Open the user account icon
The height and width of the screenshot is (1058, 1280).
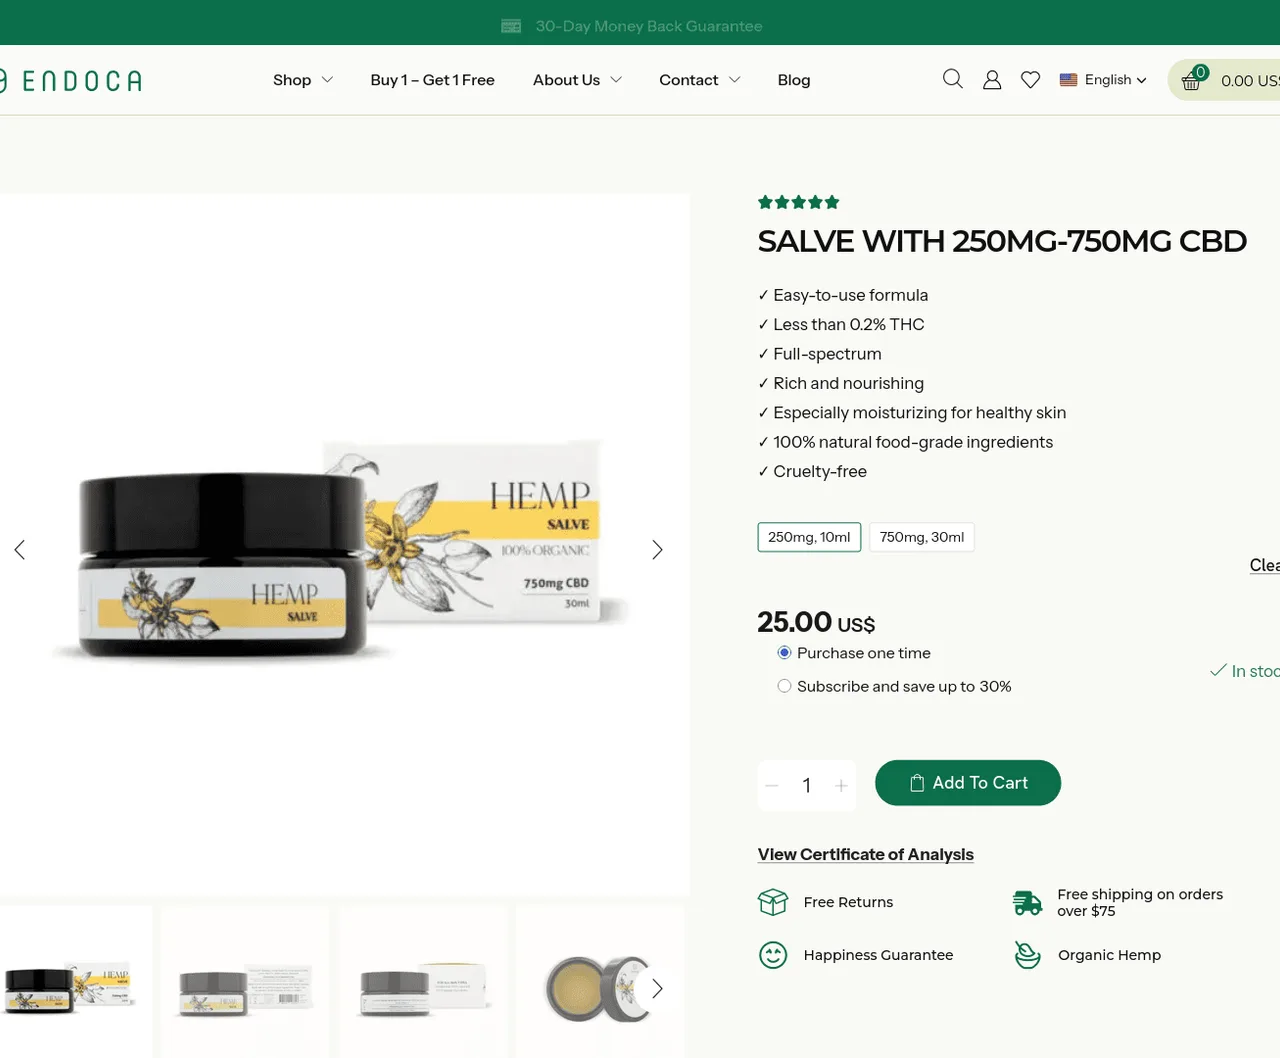[992, 80]
